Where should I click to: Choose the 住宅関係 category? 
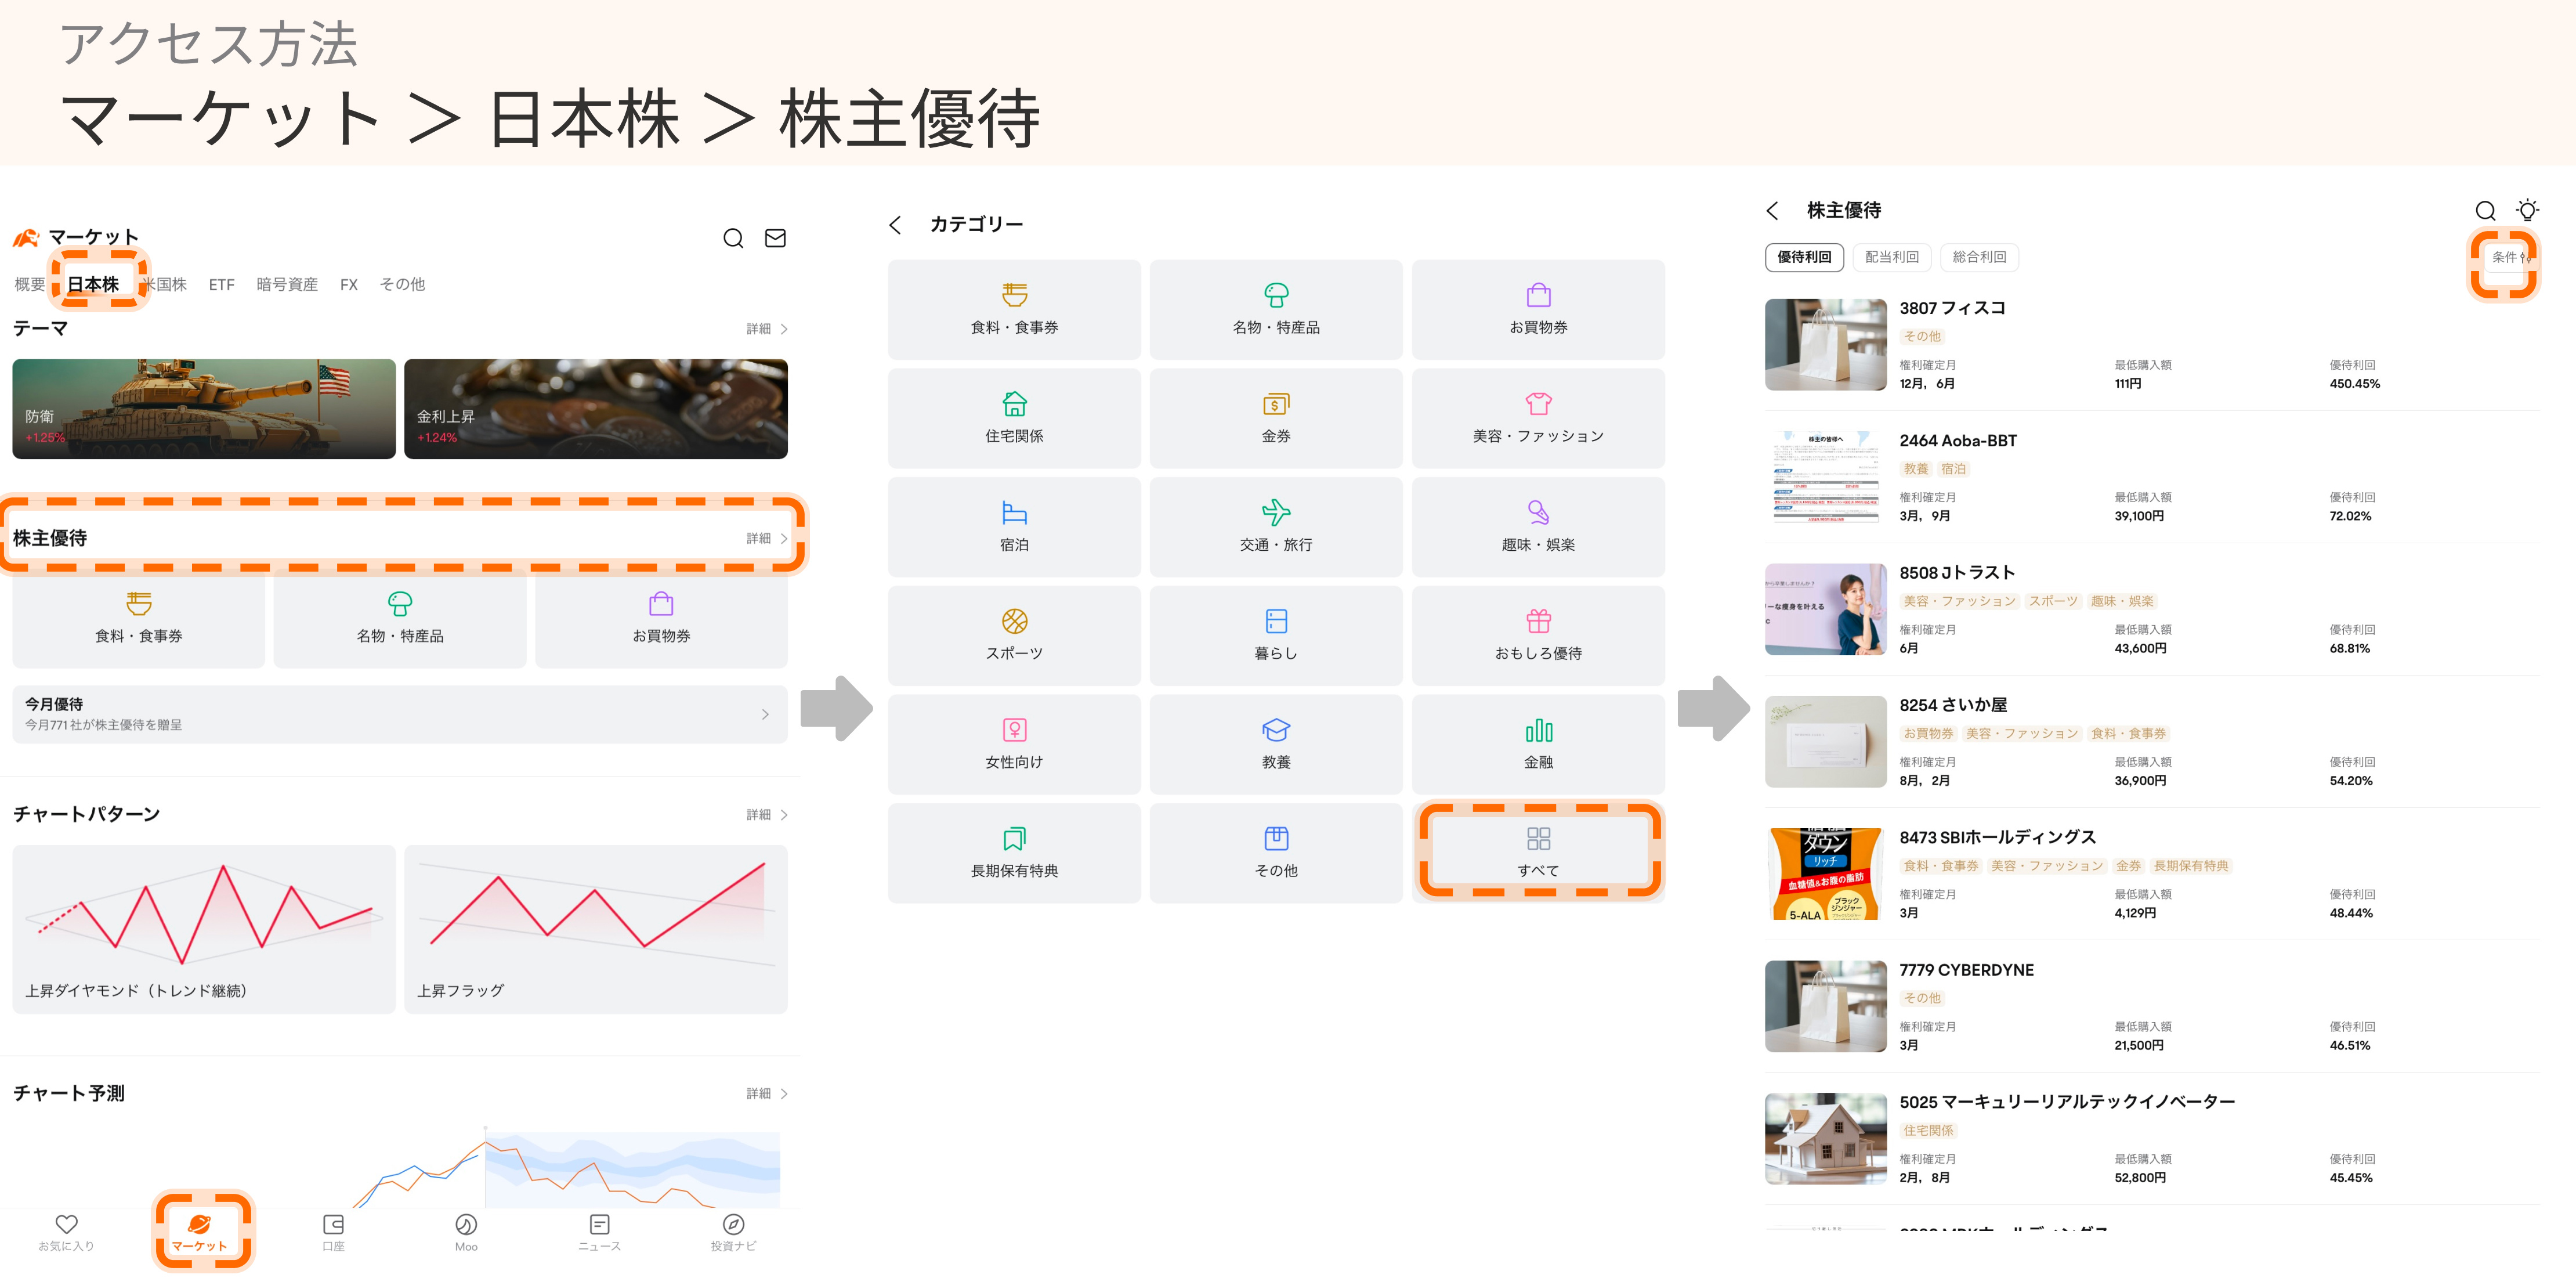click(1014, 418)
